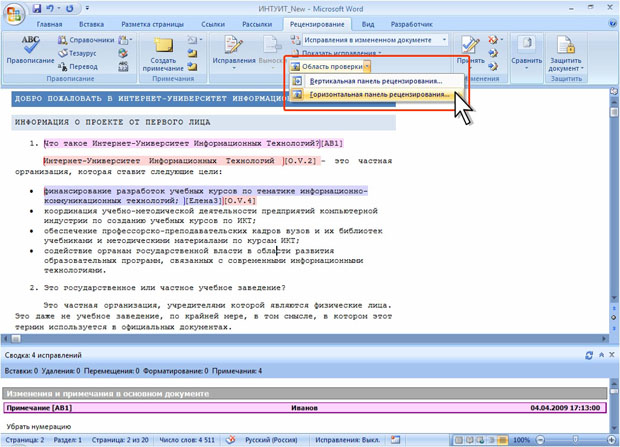Screen dimensions: 620x447
Task: Open Защитить документ protect tool
Action: [566, 53]
